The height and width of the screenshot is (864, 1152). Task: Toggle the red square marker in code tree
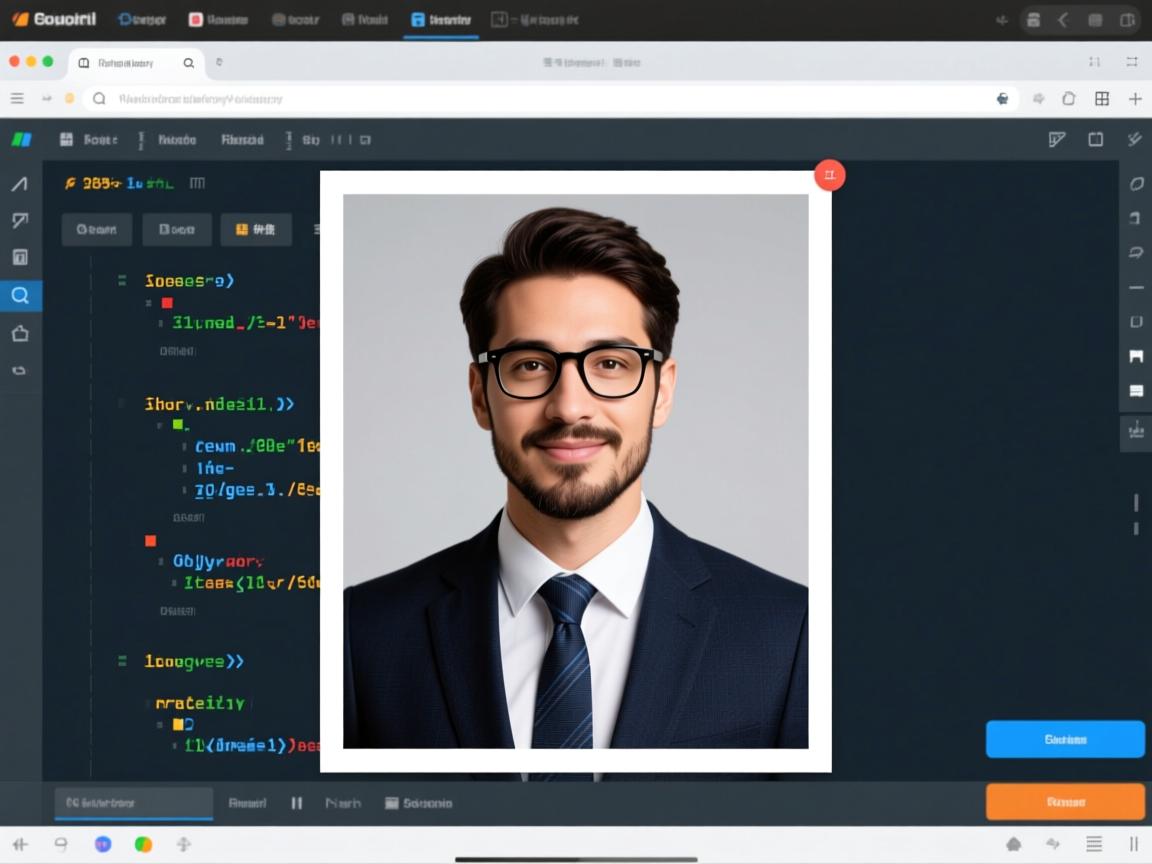(x=167, y=303)
